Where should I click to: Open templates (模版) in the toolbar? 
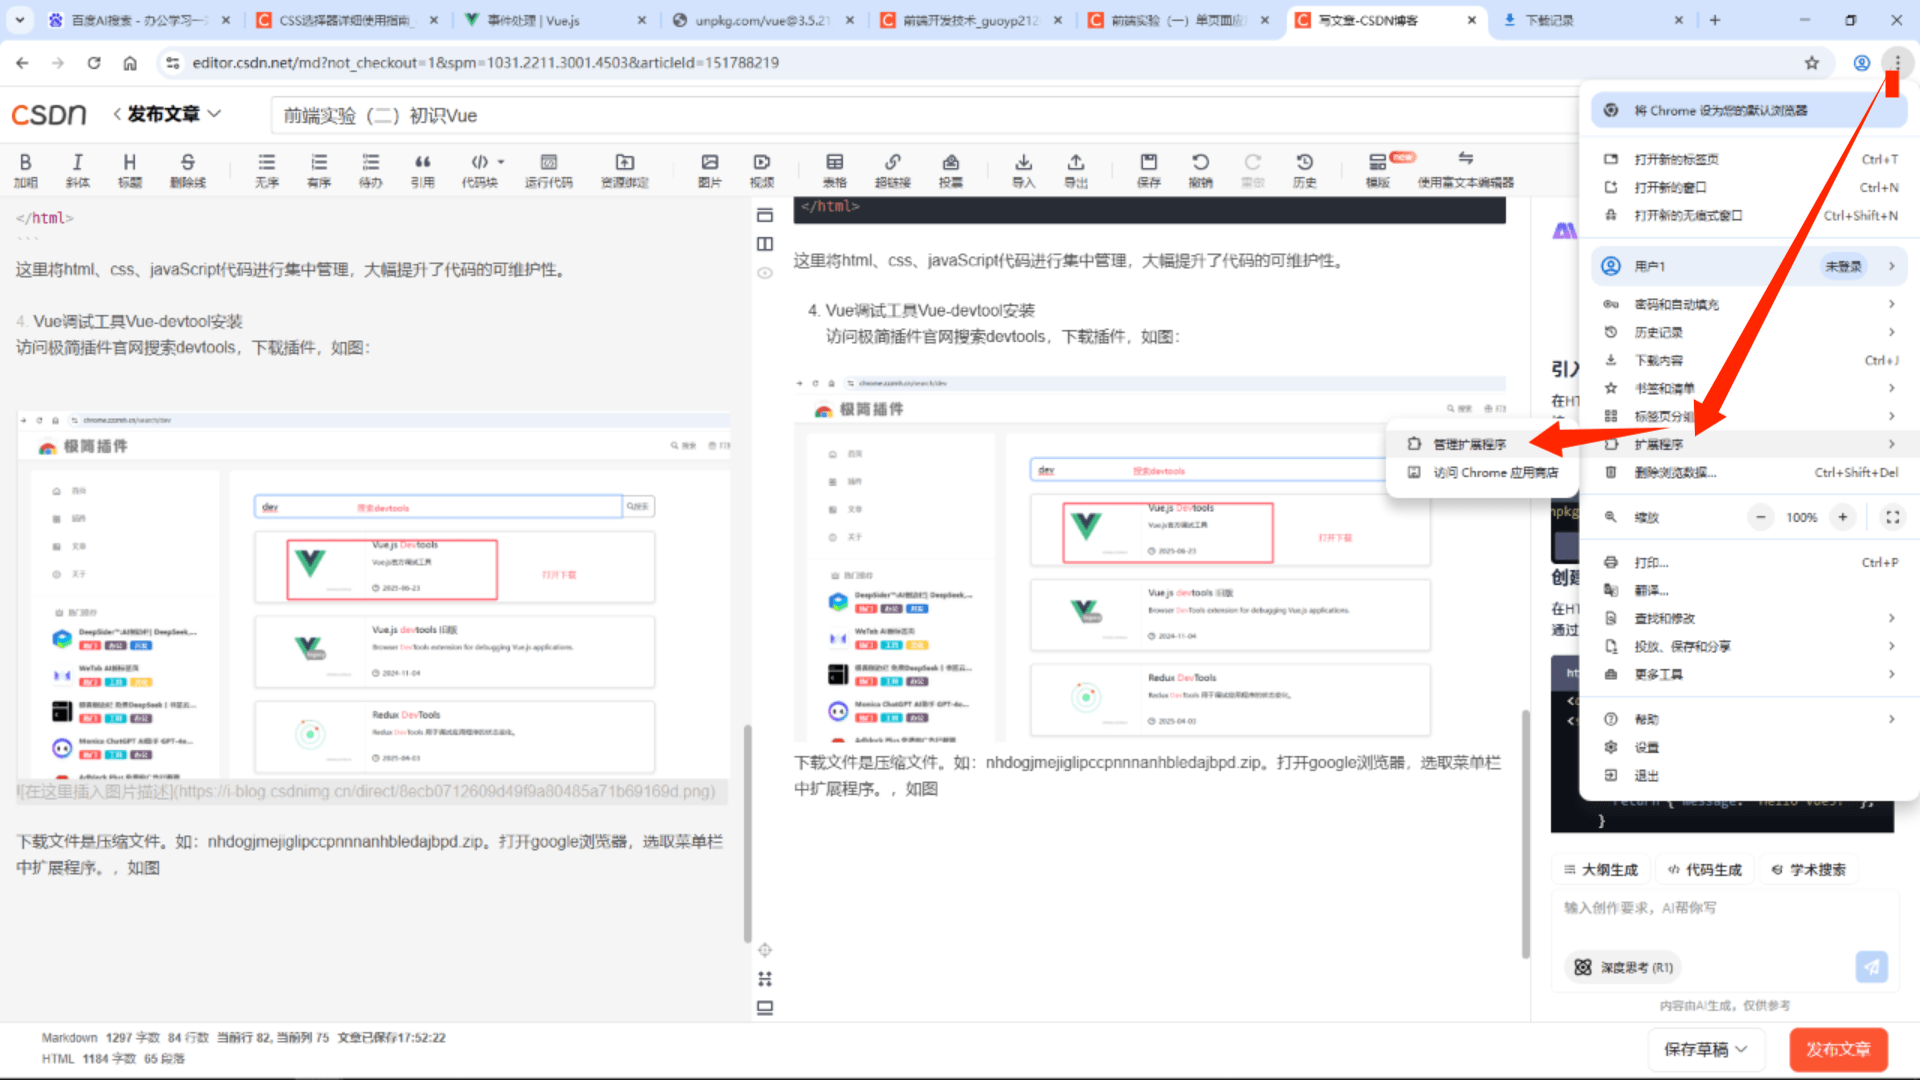click(1377, 170)
